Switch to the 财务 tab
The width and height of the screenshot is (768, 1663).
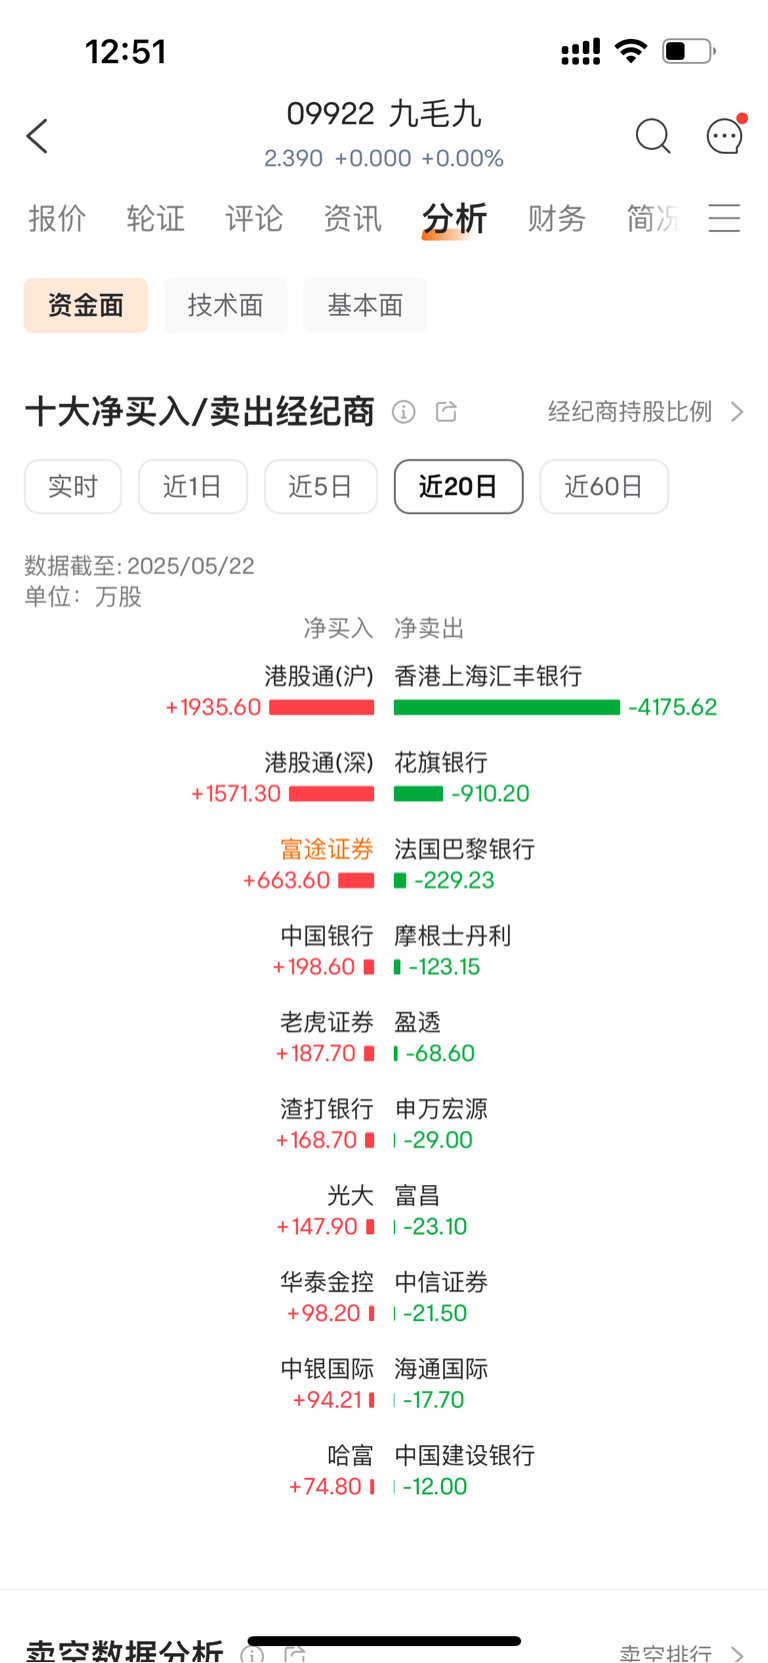(556, 218)
